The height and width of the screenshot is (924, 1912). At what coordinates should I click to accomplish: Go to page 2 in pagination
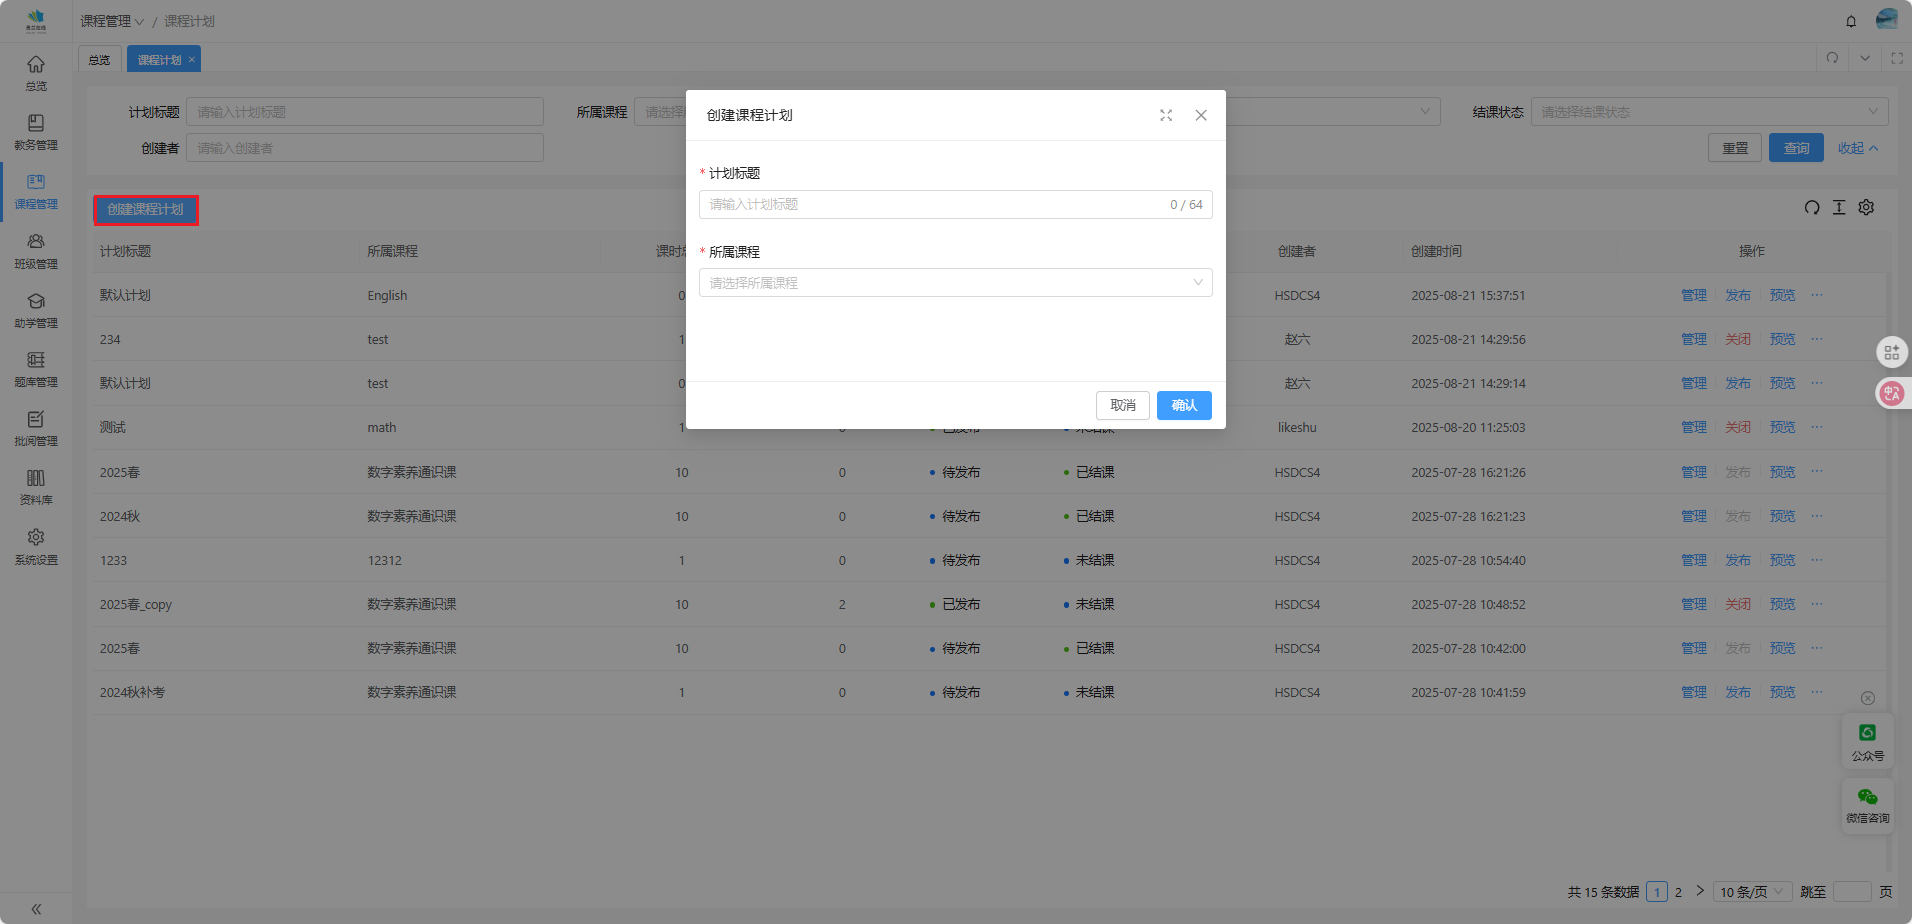(1678, 892)
